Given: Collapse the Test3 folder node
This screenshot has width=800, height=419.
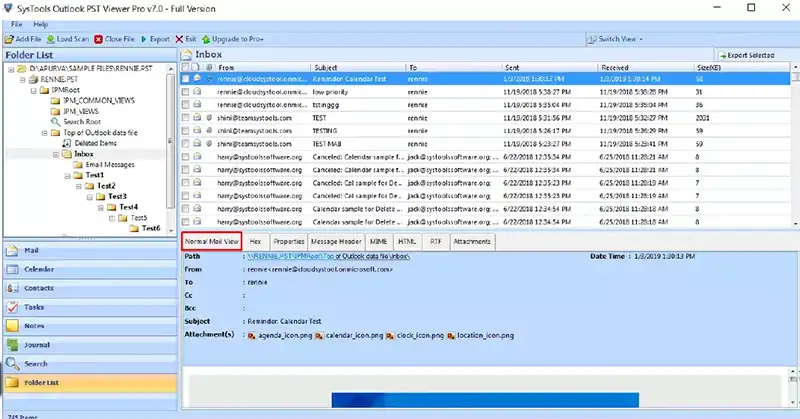Looking at the screenshot, I should coord(89,197).
